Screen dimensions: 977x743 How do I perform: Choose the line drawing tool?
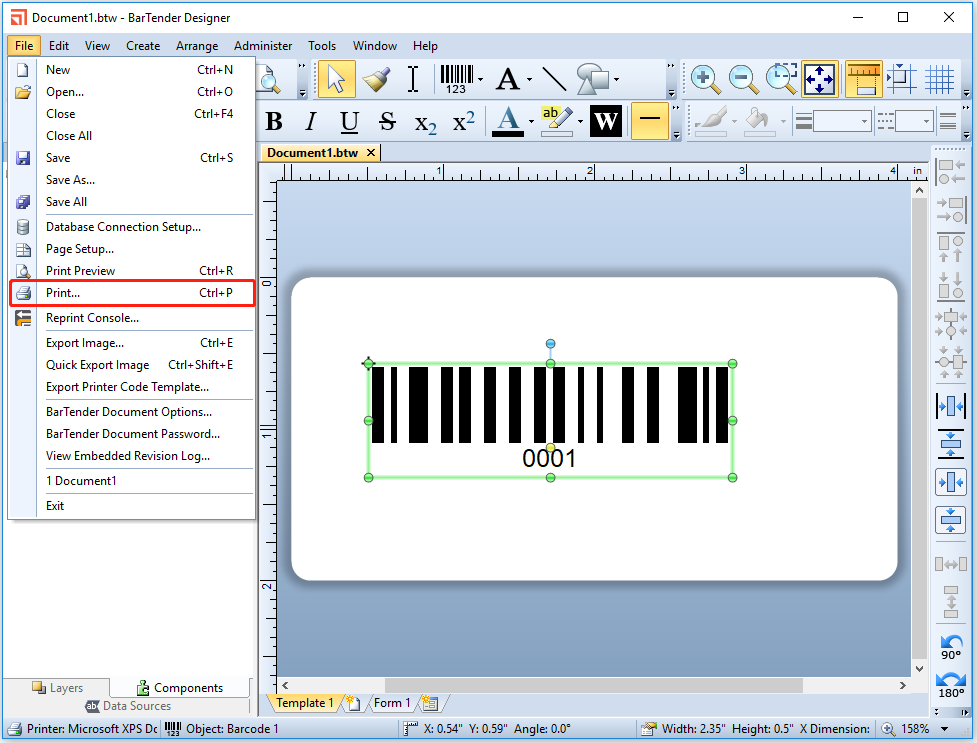pyautogui.click(x=554, y=79)
